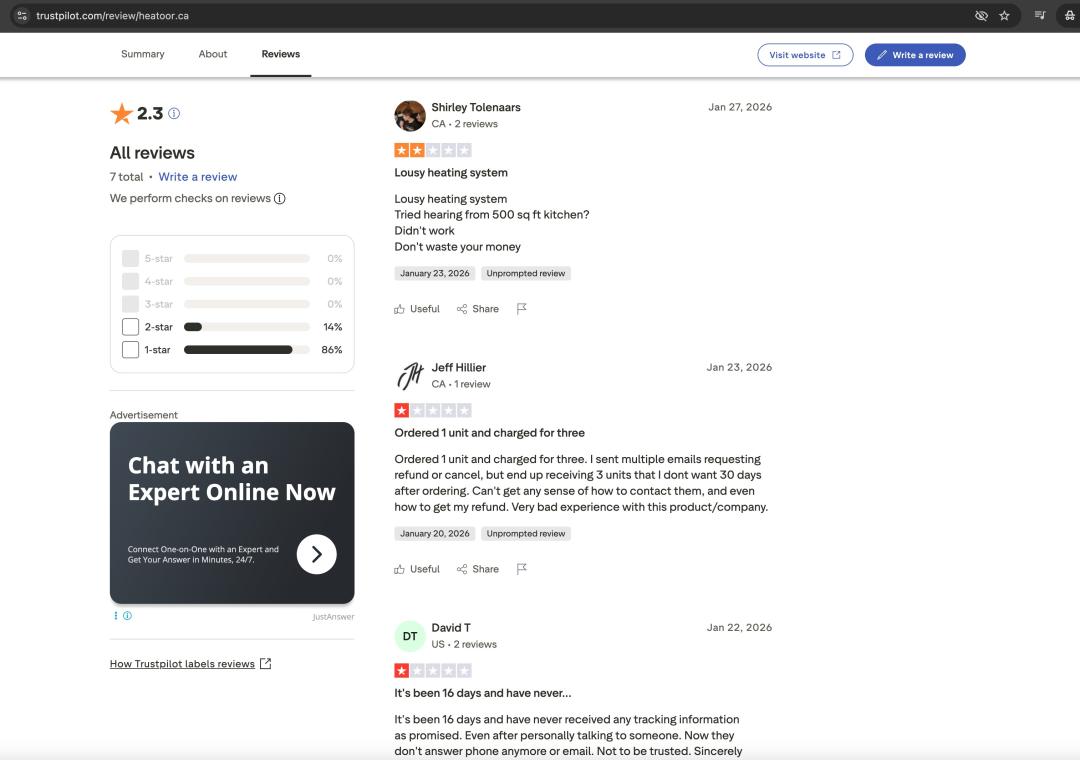Select the Reviews tab

280,54
